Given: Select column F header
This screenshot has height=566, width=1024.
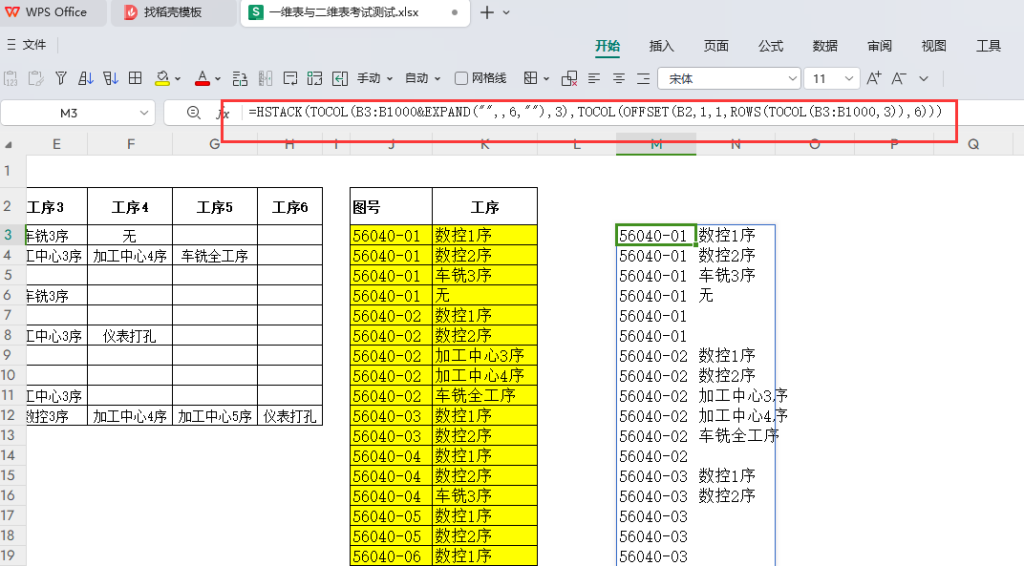Looking at the screenshot, I should pos(131,144).
